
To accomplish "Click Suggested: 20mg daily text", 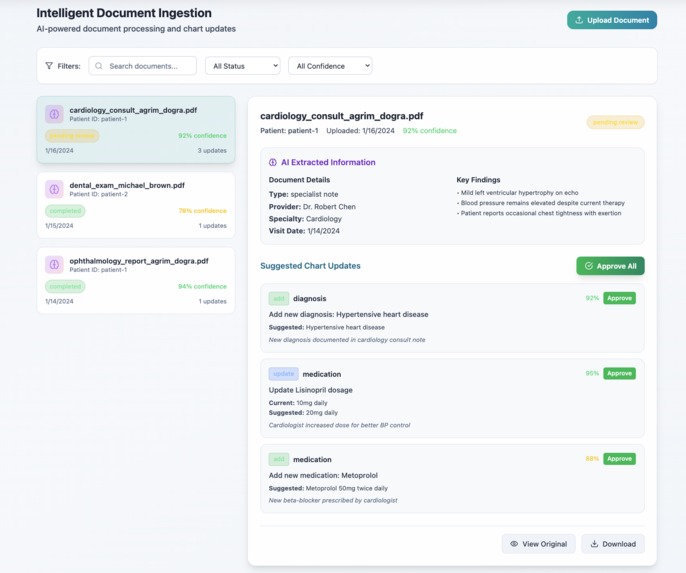I will 303,412.
